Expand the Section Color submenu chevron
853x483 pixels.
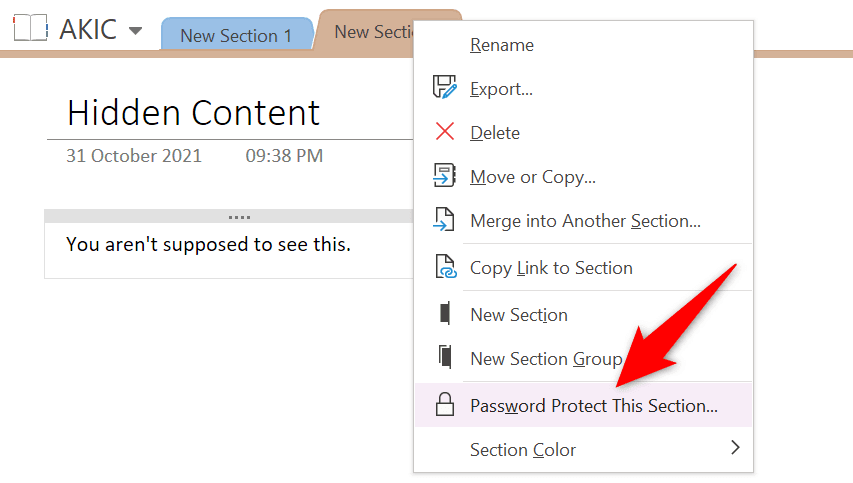click(x=735, y=447)
